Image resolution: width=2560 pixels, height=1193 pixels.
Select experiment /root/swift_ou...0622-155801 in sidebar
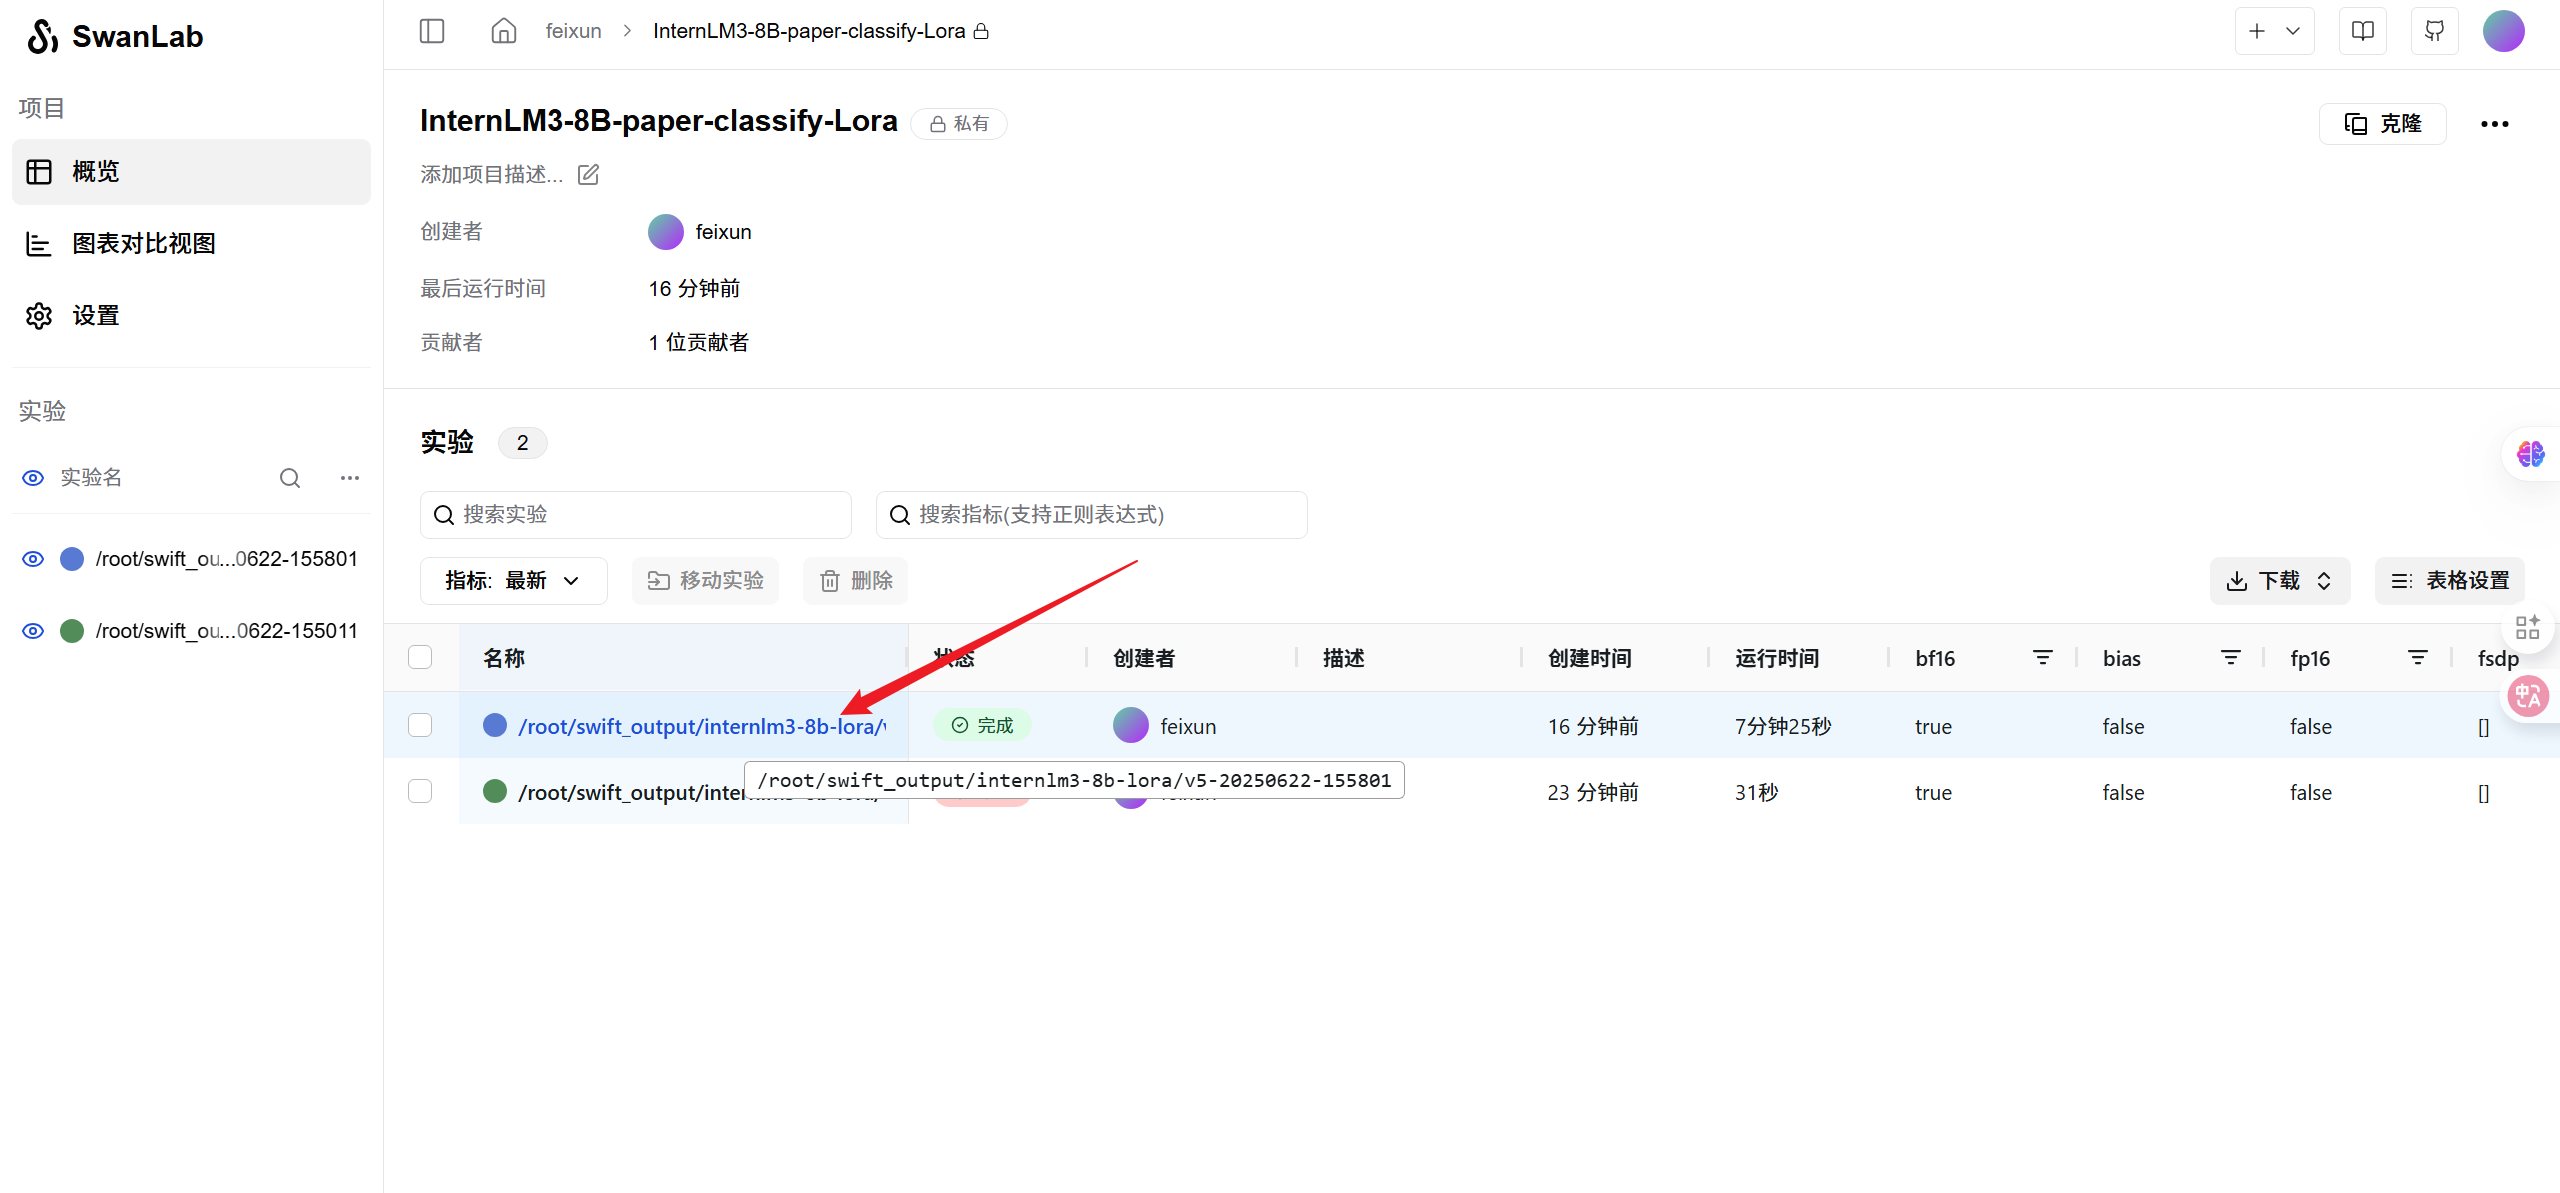point(226,559)
